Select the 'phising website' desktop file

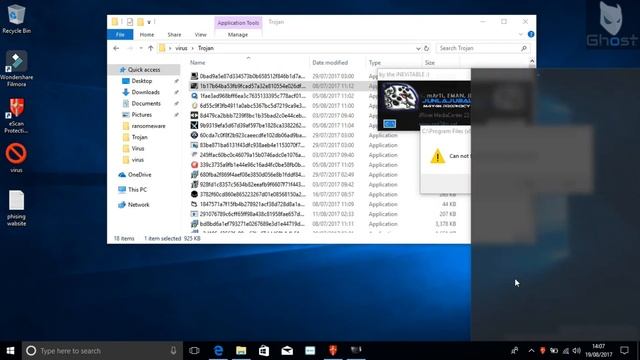coord(16,208)
